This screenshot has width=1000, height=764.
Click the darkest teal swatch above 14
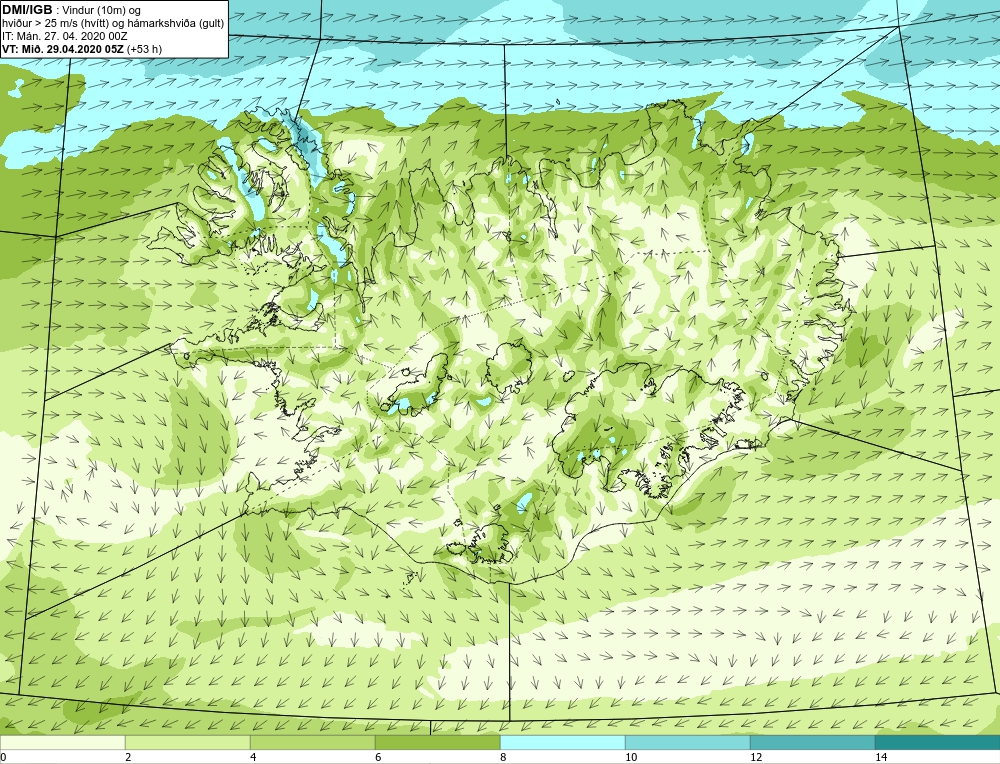pyautogui.click(x=938, y=743)
